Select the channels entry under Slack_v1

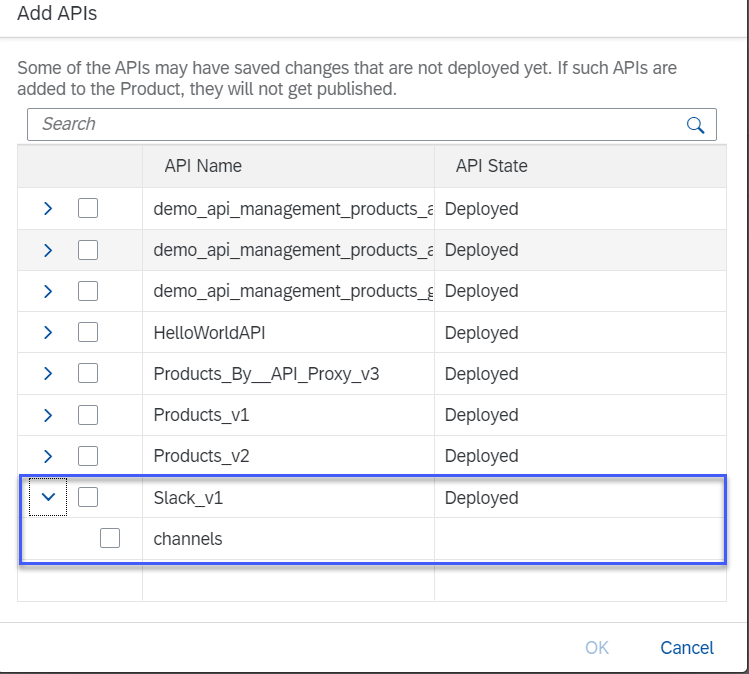pyautogui.click(x=188, y=539)
